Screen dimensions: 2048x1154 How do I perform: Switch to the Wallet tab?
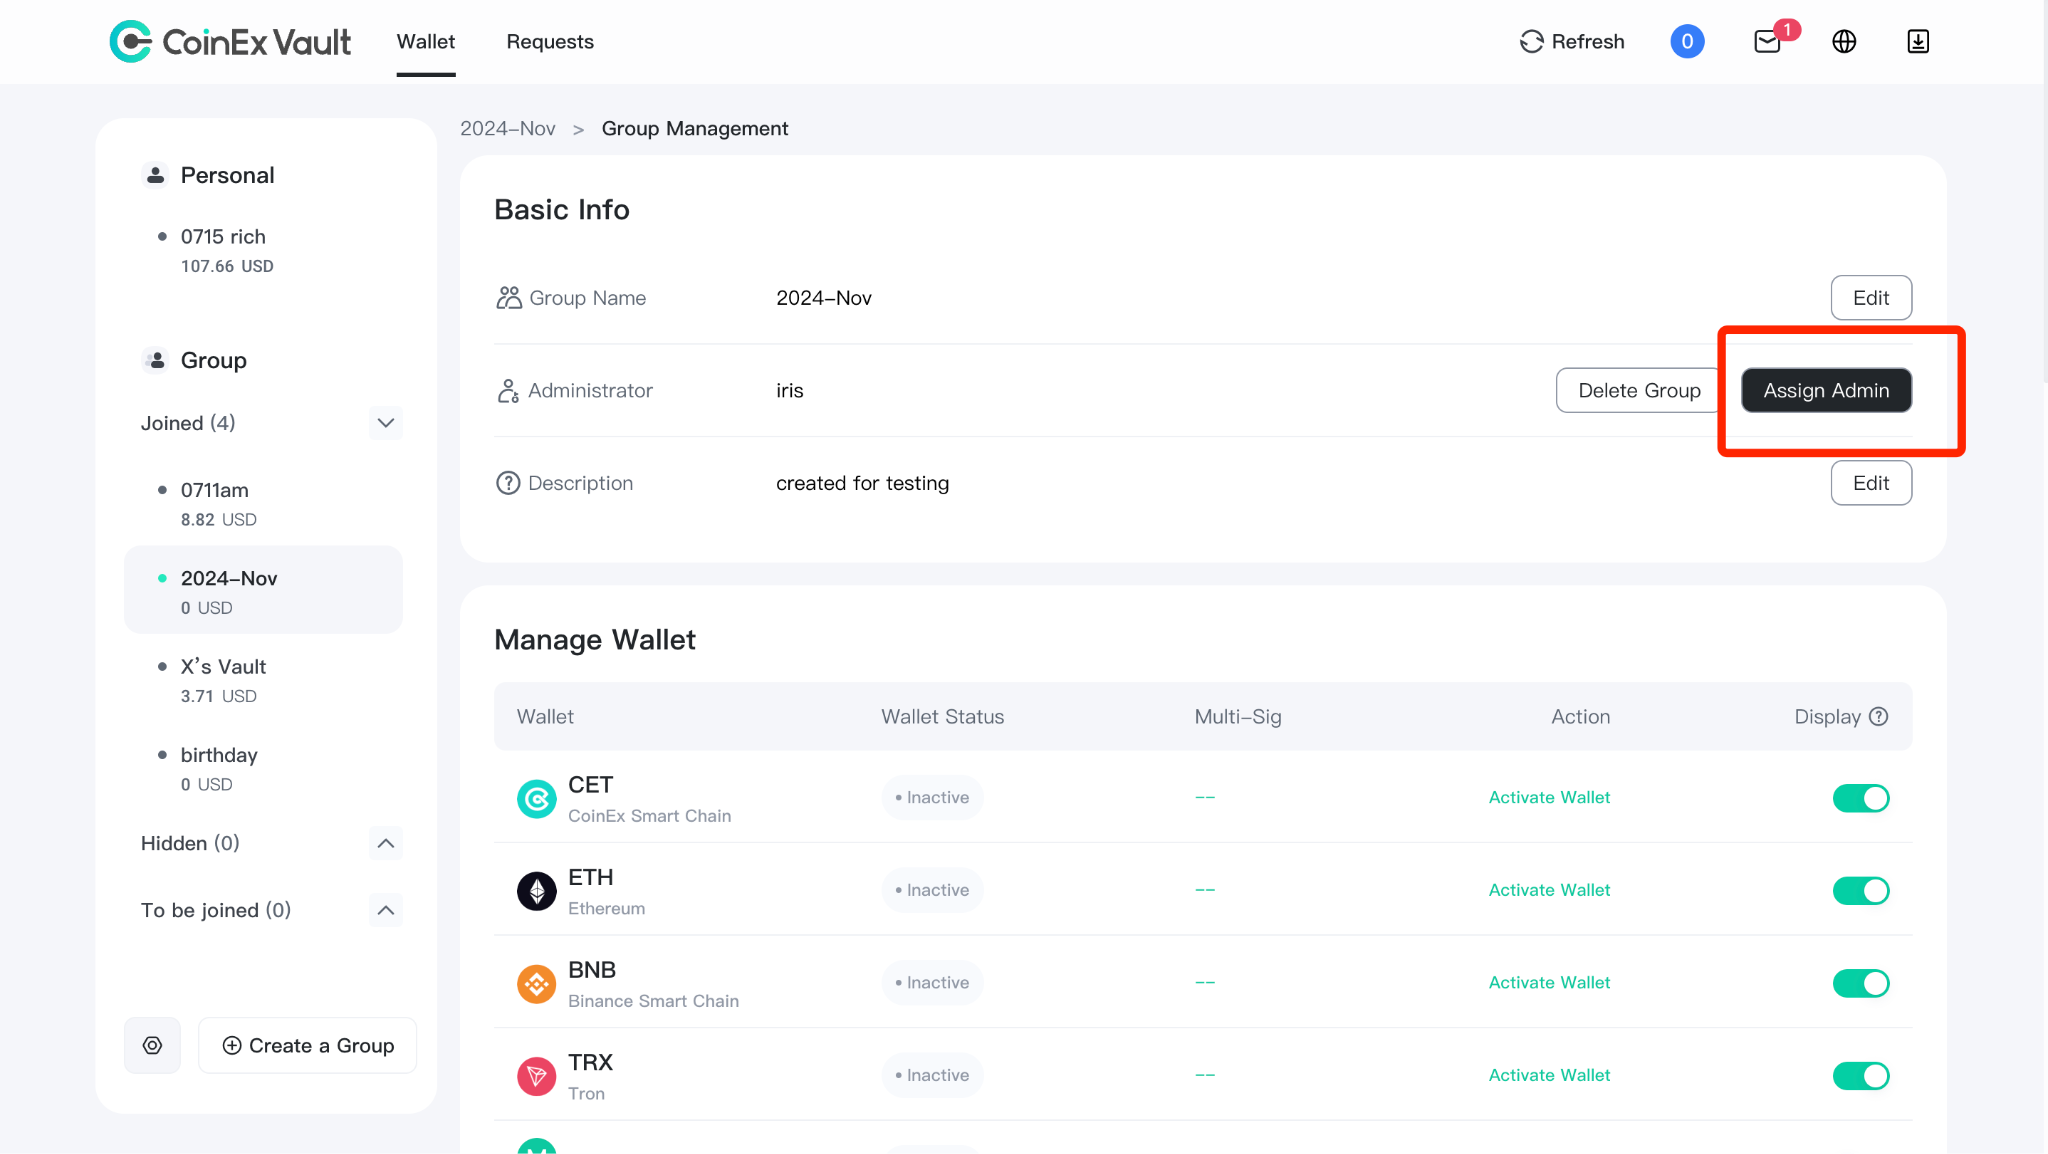coord(426,41)
